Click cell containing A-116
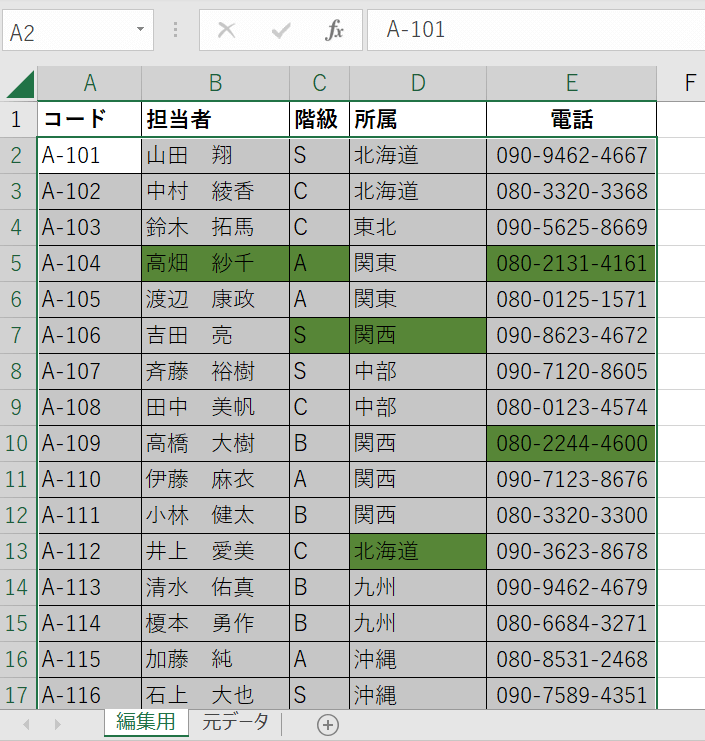This screenshot has height=741, width=705. 89,694
